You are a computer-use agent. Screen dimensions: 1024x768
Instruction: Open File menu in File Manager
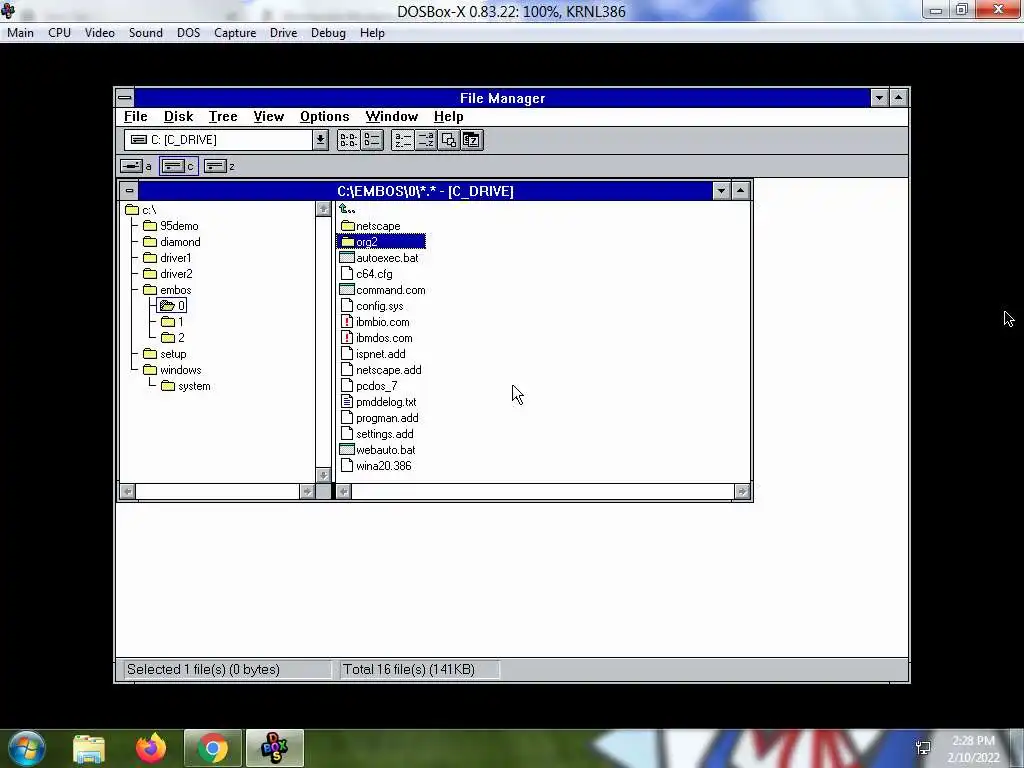point(136,116)
